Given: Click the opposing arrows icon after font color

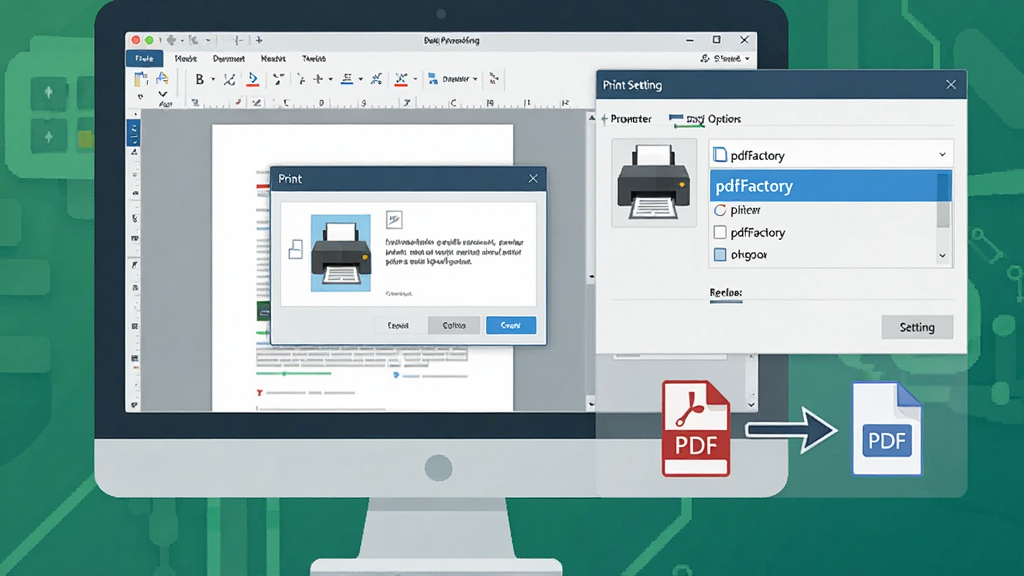Looking at the screenshot, I should coord(278,80).
